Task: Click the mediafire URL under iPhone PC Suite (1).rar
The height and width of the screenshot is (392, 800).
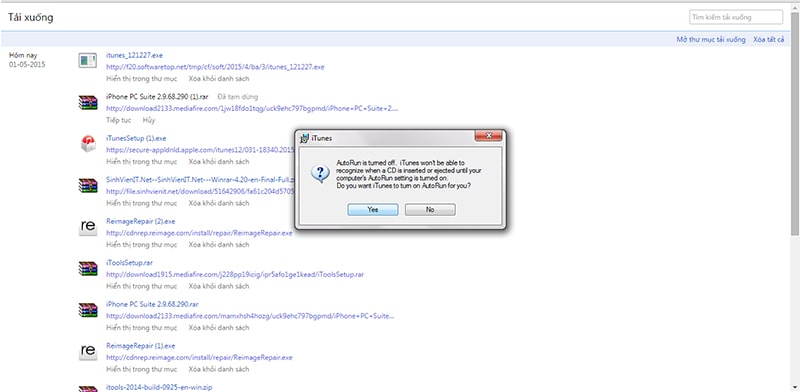Action: [252, 108]
